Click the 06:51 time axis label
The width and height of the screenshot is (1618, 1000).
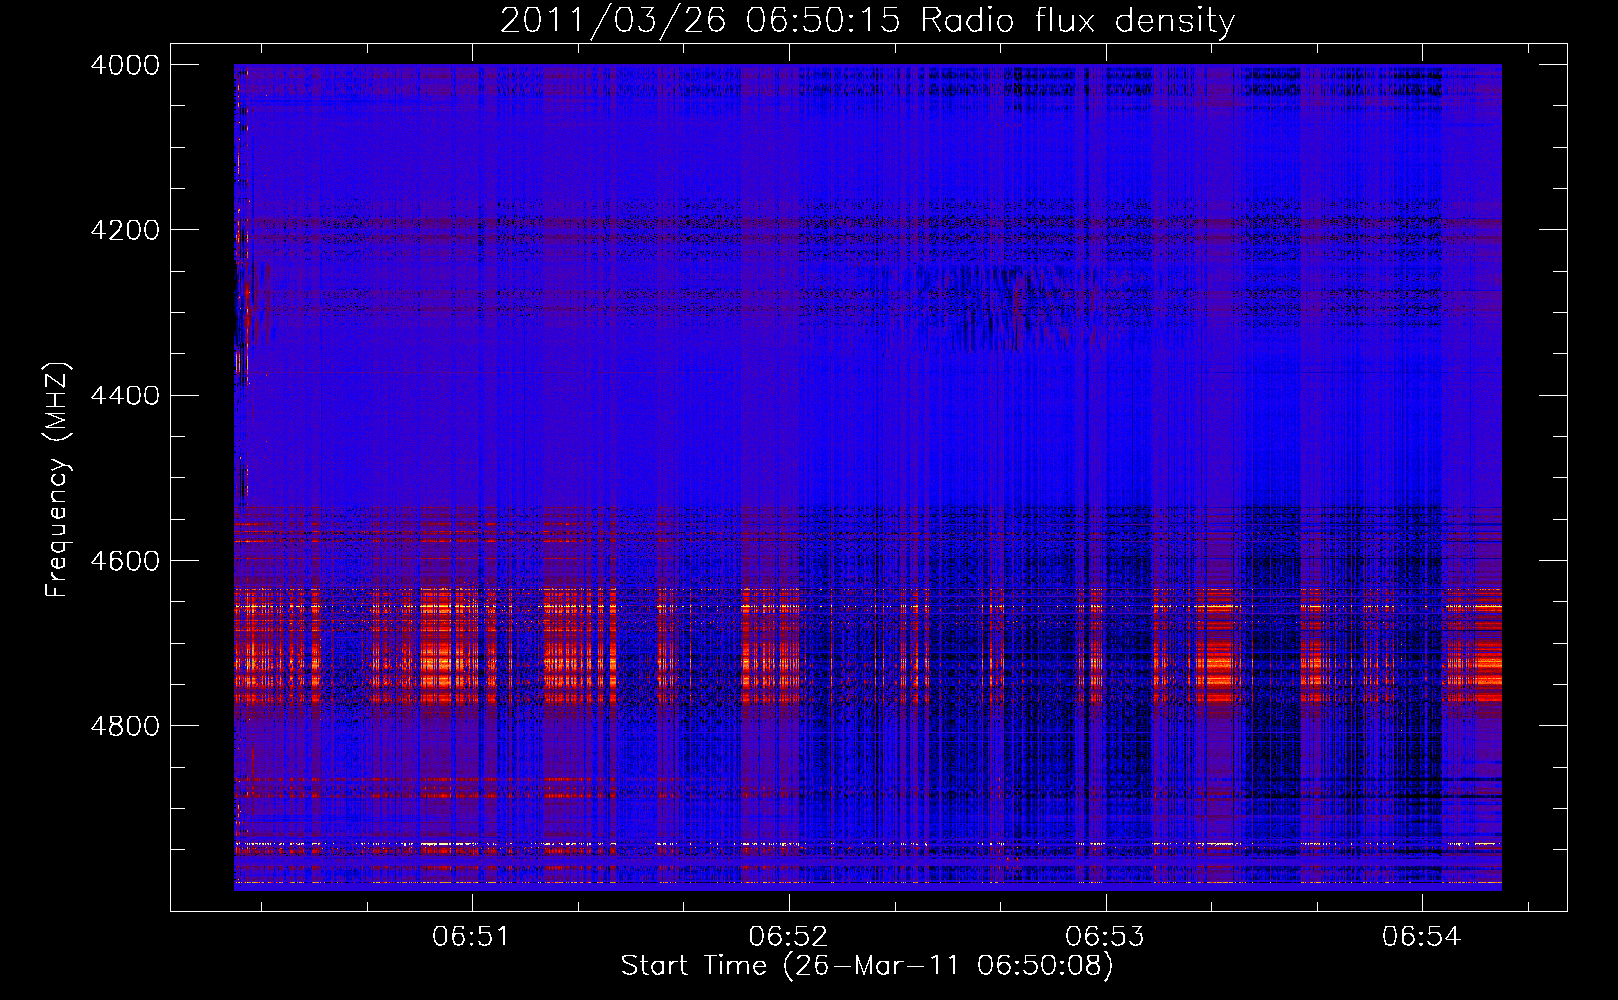471,937
